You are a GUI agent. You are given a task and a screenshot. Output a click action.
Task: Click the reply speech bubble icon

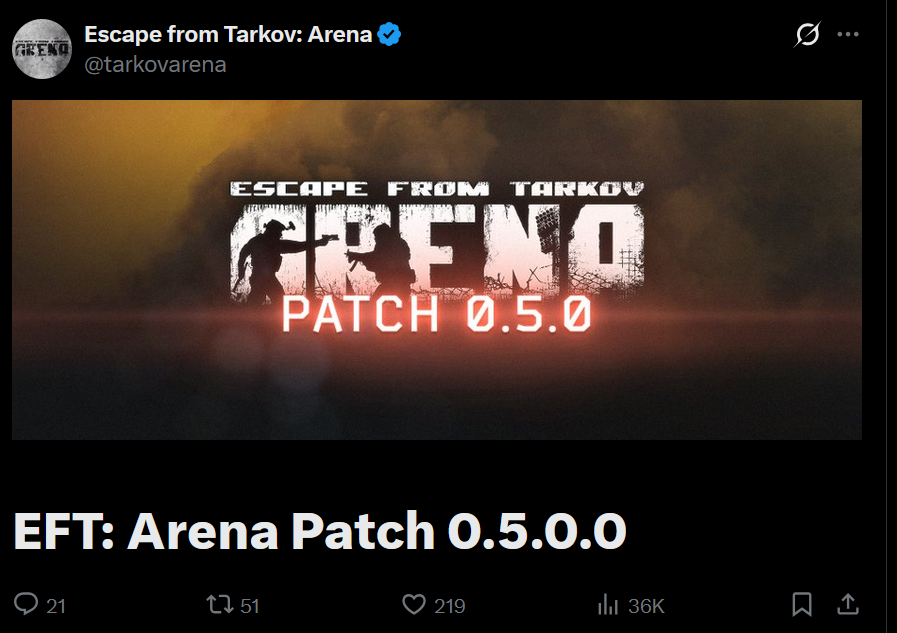coord(26,604)
